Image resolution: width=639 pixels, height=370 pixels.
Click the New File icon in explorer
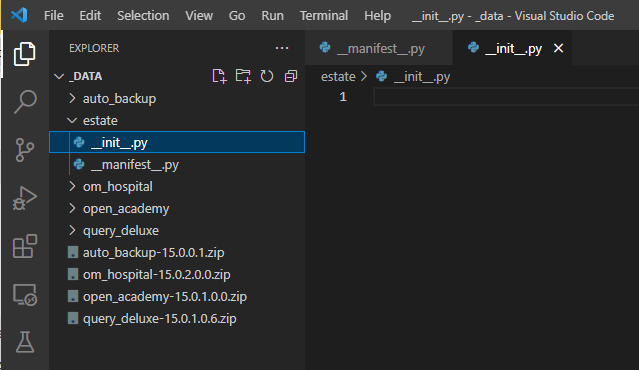point(219,76)
